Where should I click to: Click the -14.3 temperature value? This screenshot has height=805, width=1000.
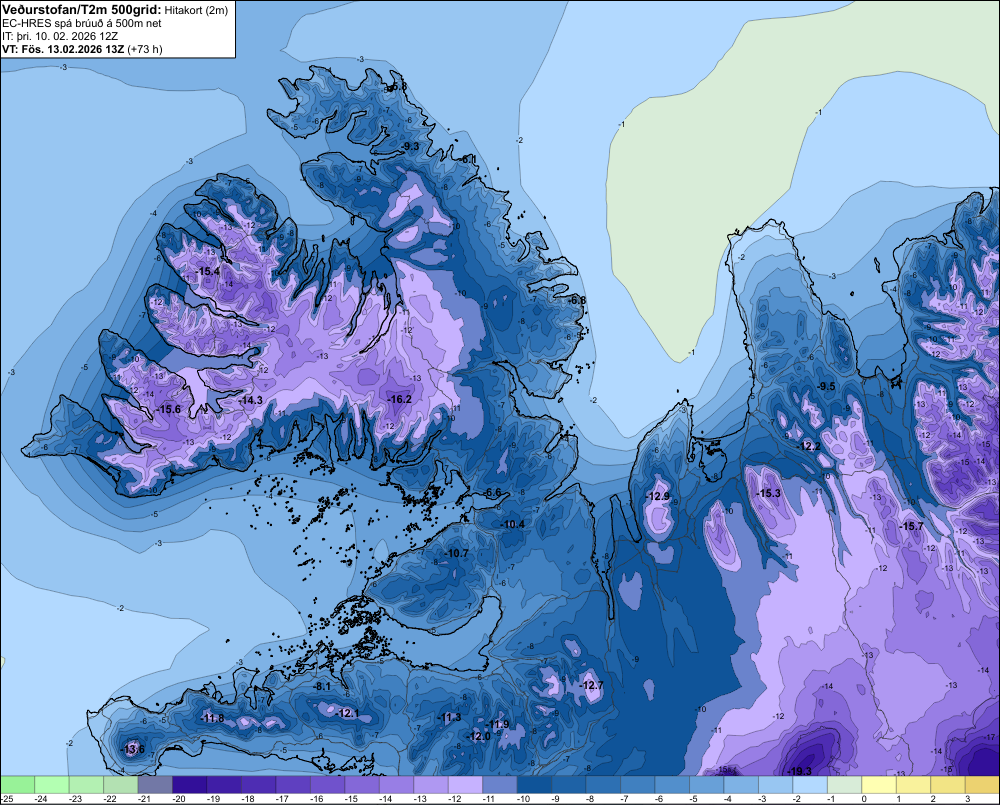pos(251,400)
